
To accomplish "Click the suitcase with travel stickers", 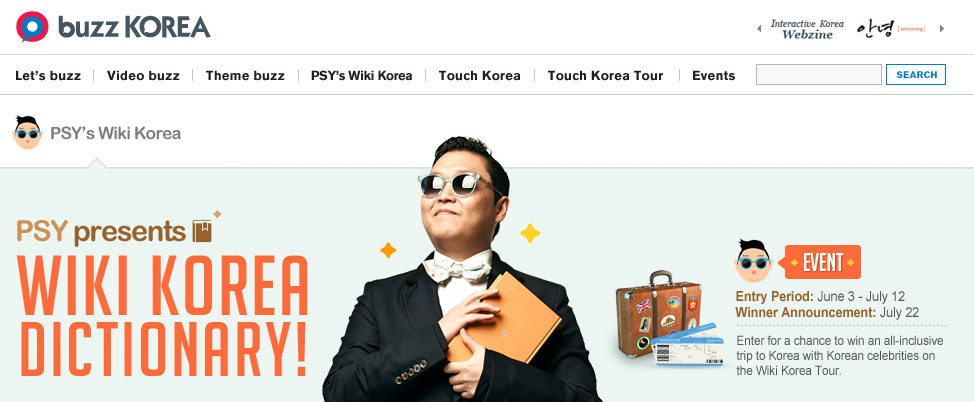I will 660,314.
